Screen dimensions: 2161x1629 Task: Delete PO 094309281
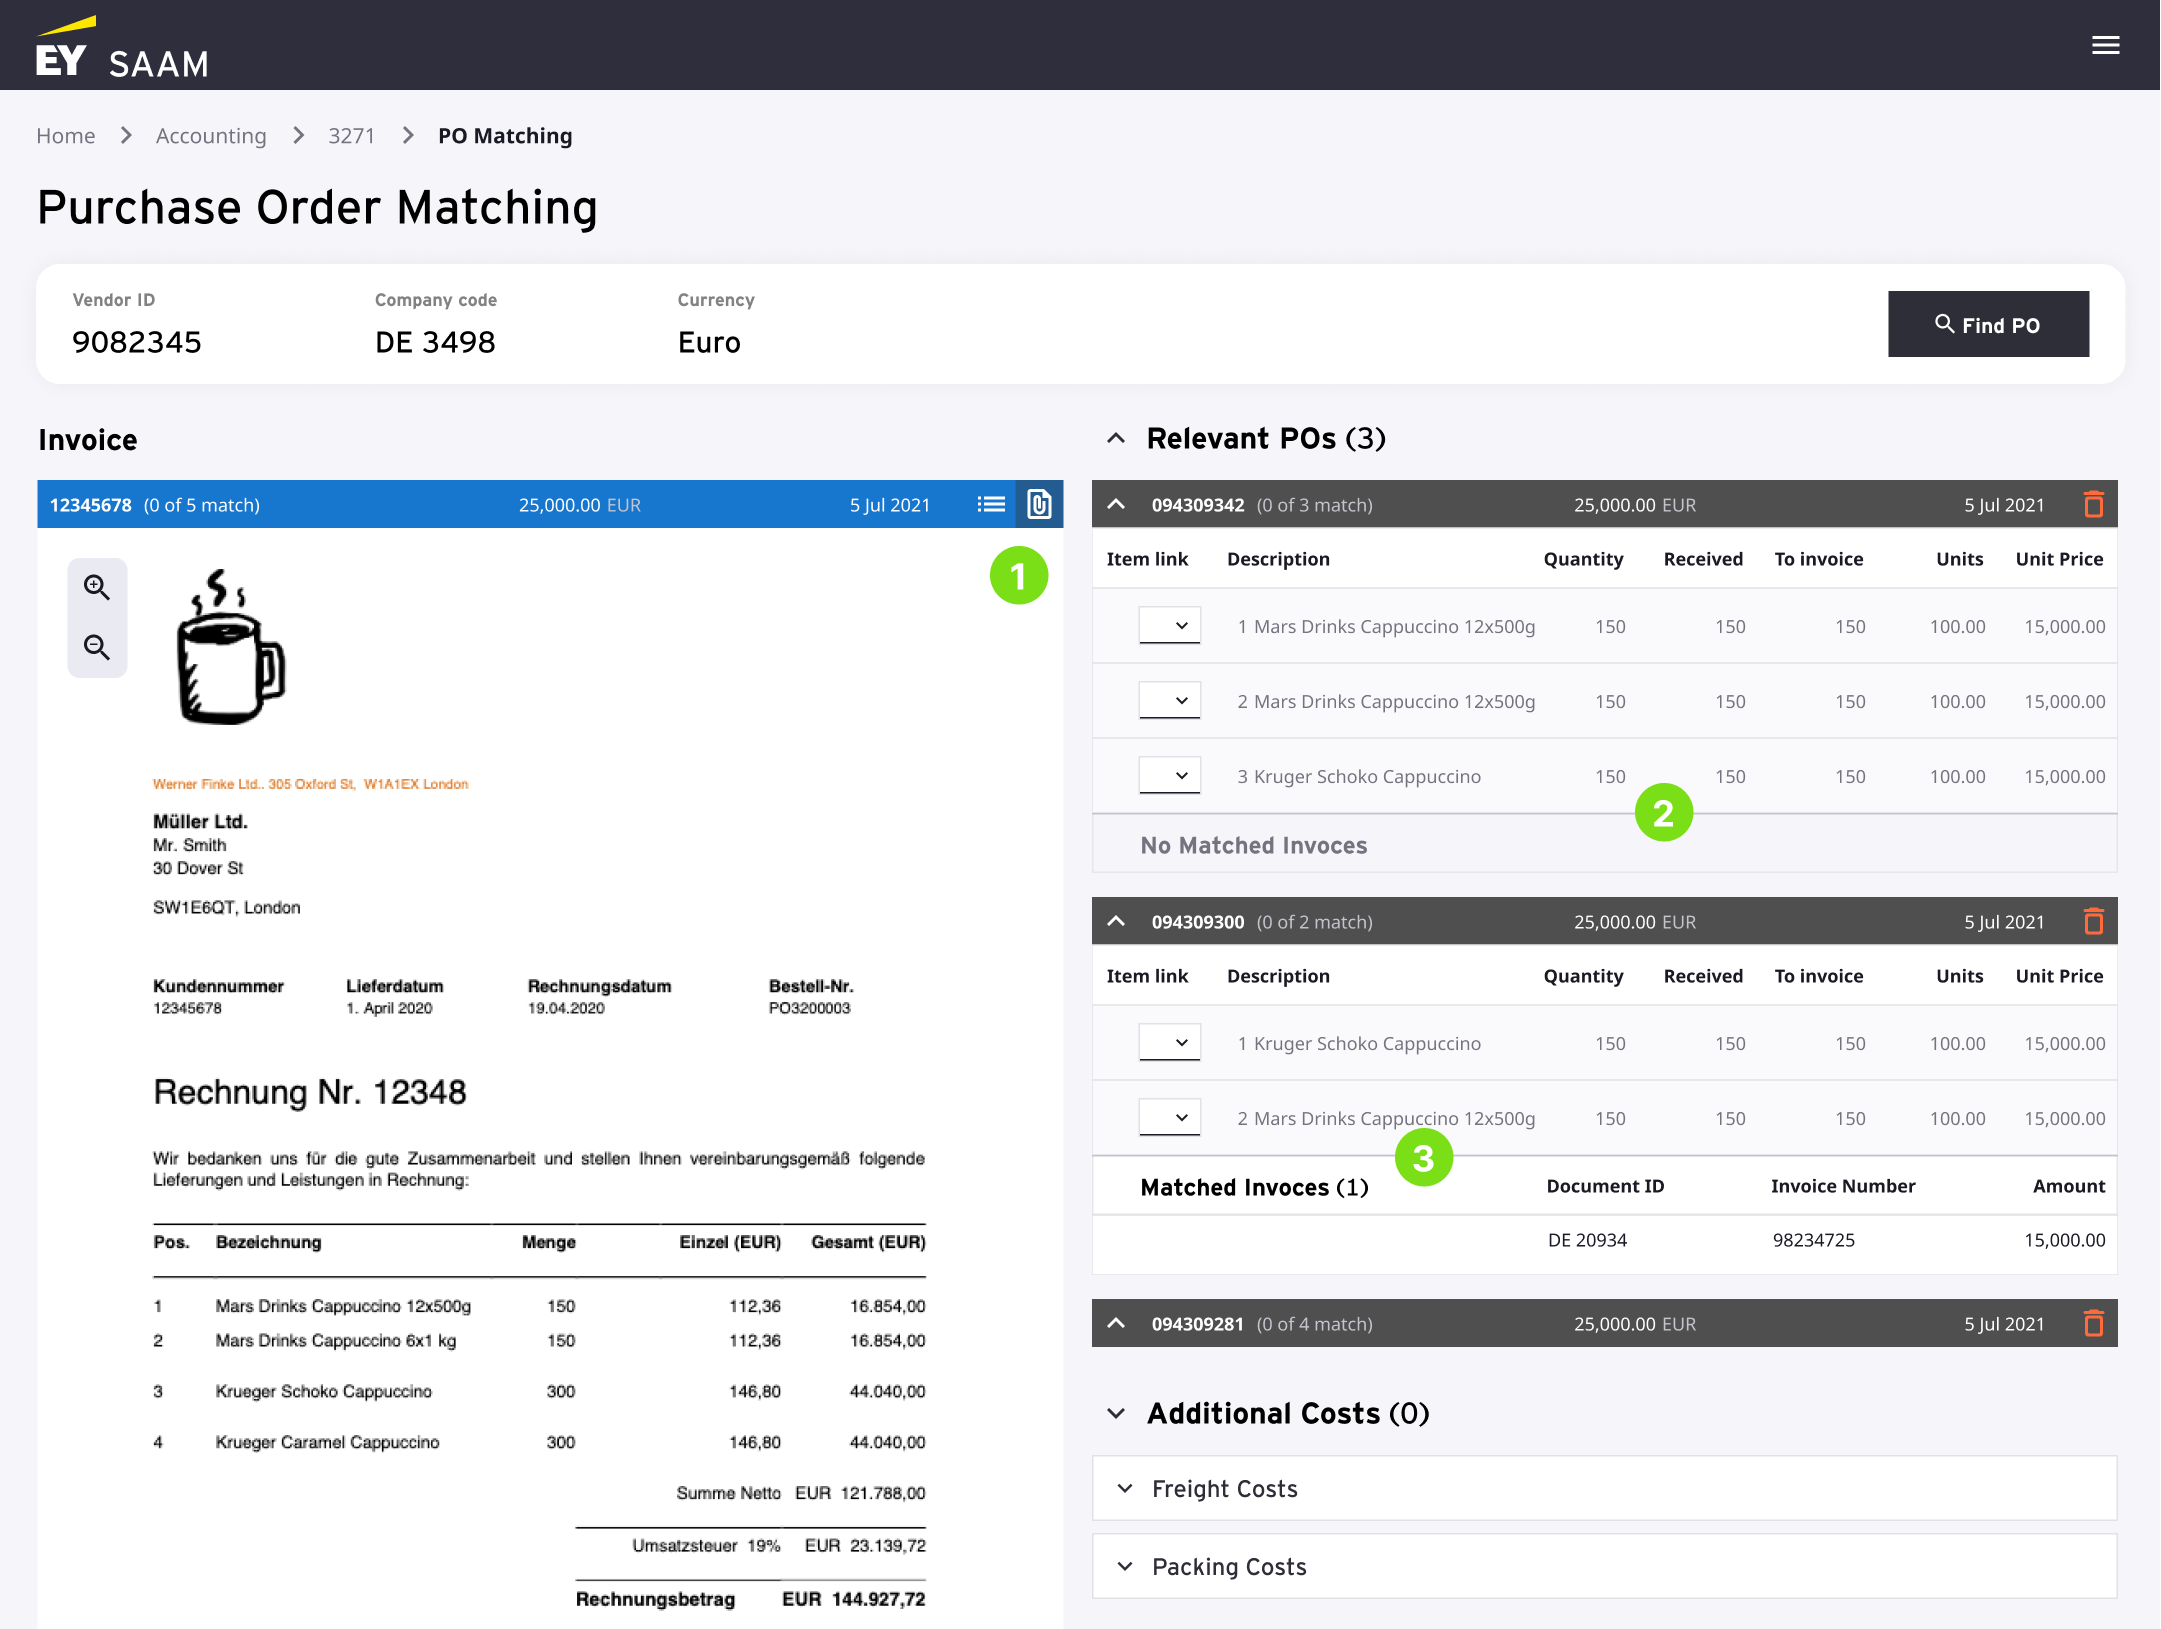point(2093,1323)
